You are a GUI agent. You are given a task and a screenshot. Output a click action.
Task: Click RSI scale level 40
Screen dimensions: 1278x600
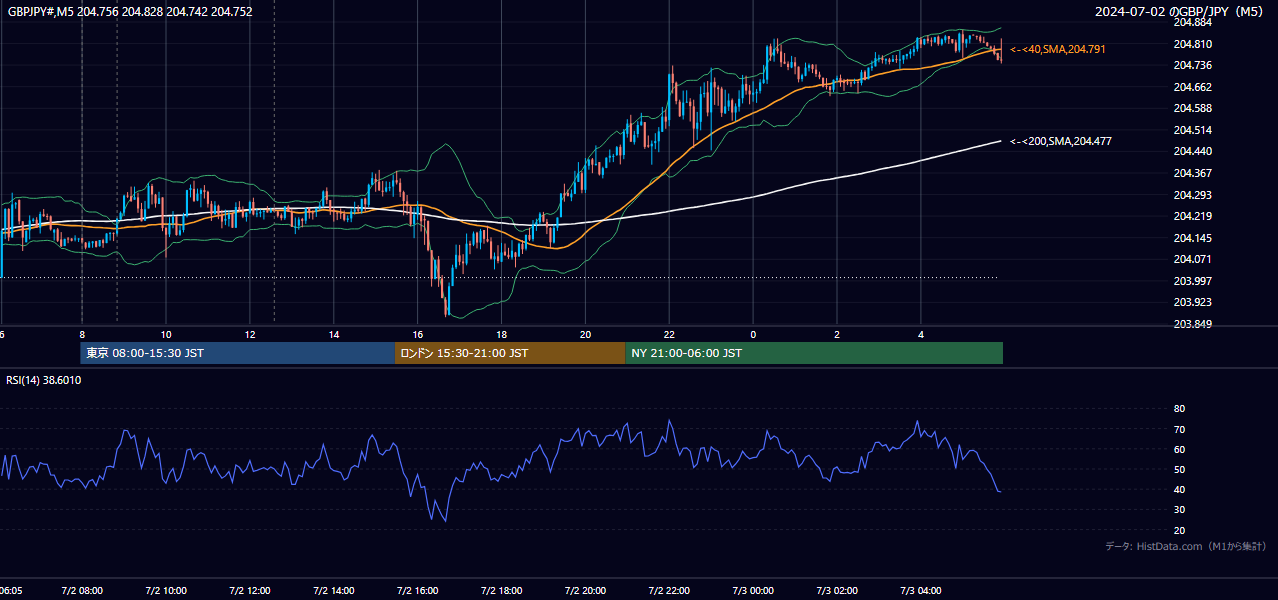(x=1179, y=489)
